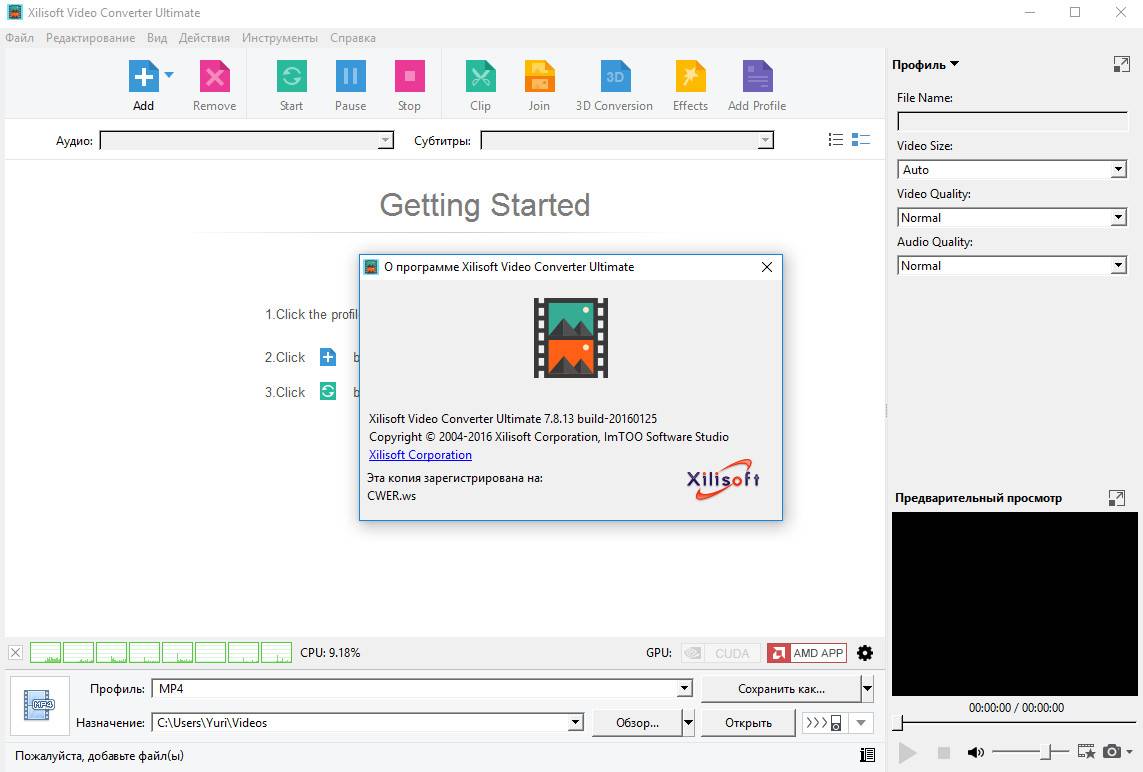Start conversion with the Start icon
The width and height of the screenshot is (1143, 772).
coord(292,77)
